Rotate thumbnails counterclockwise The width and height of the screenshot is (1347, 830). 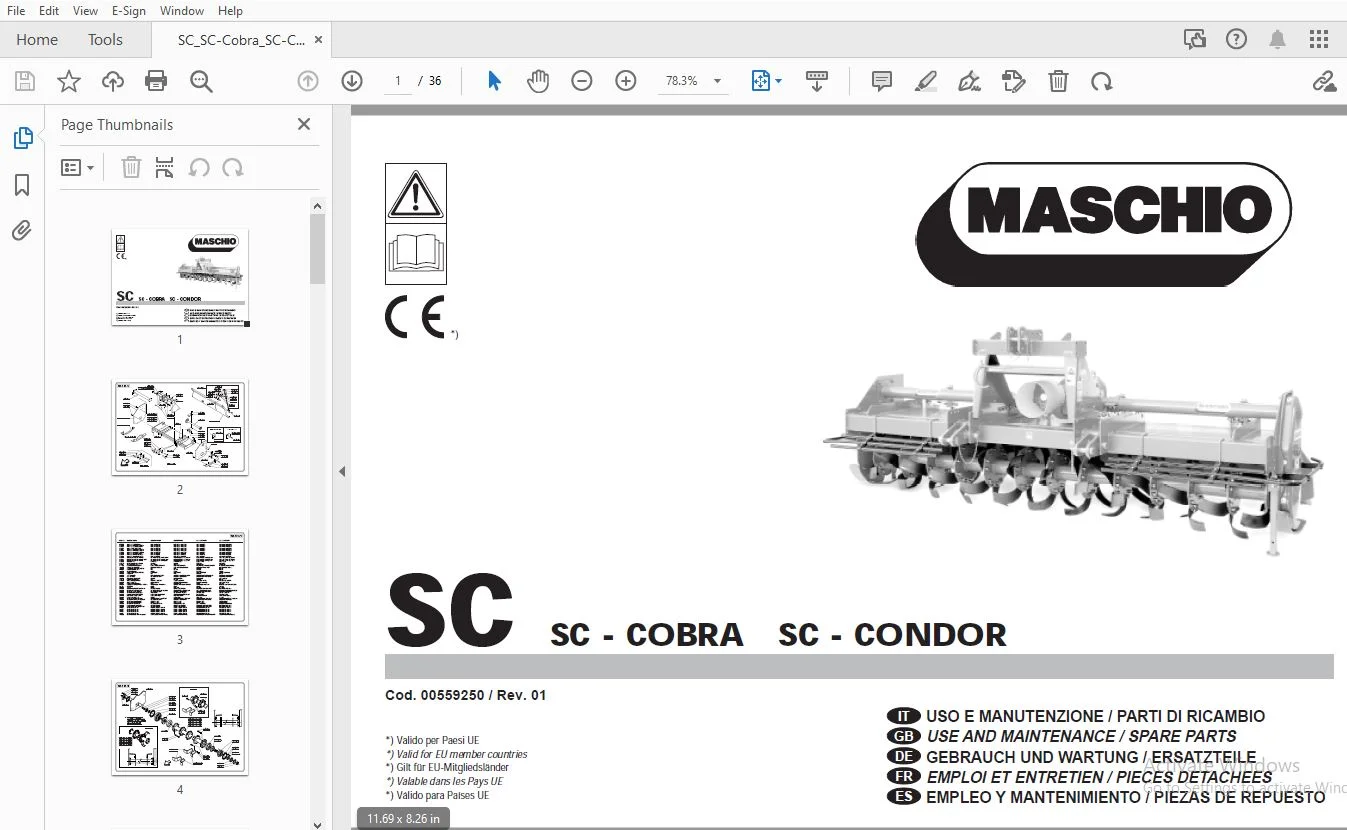coord(199,168)
